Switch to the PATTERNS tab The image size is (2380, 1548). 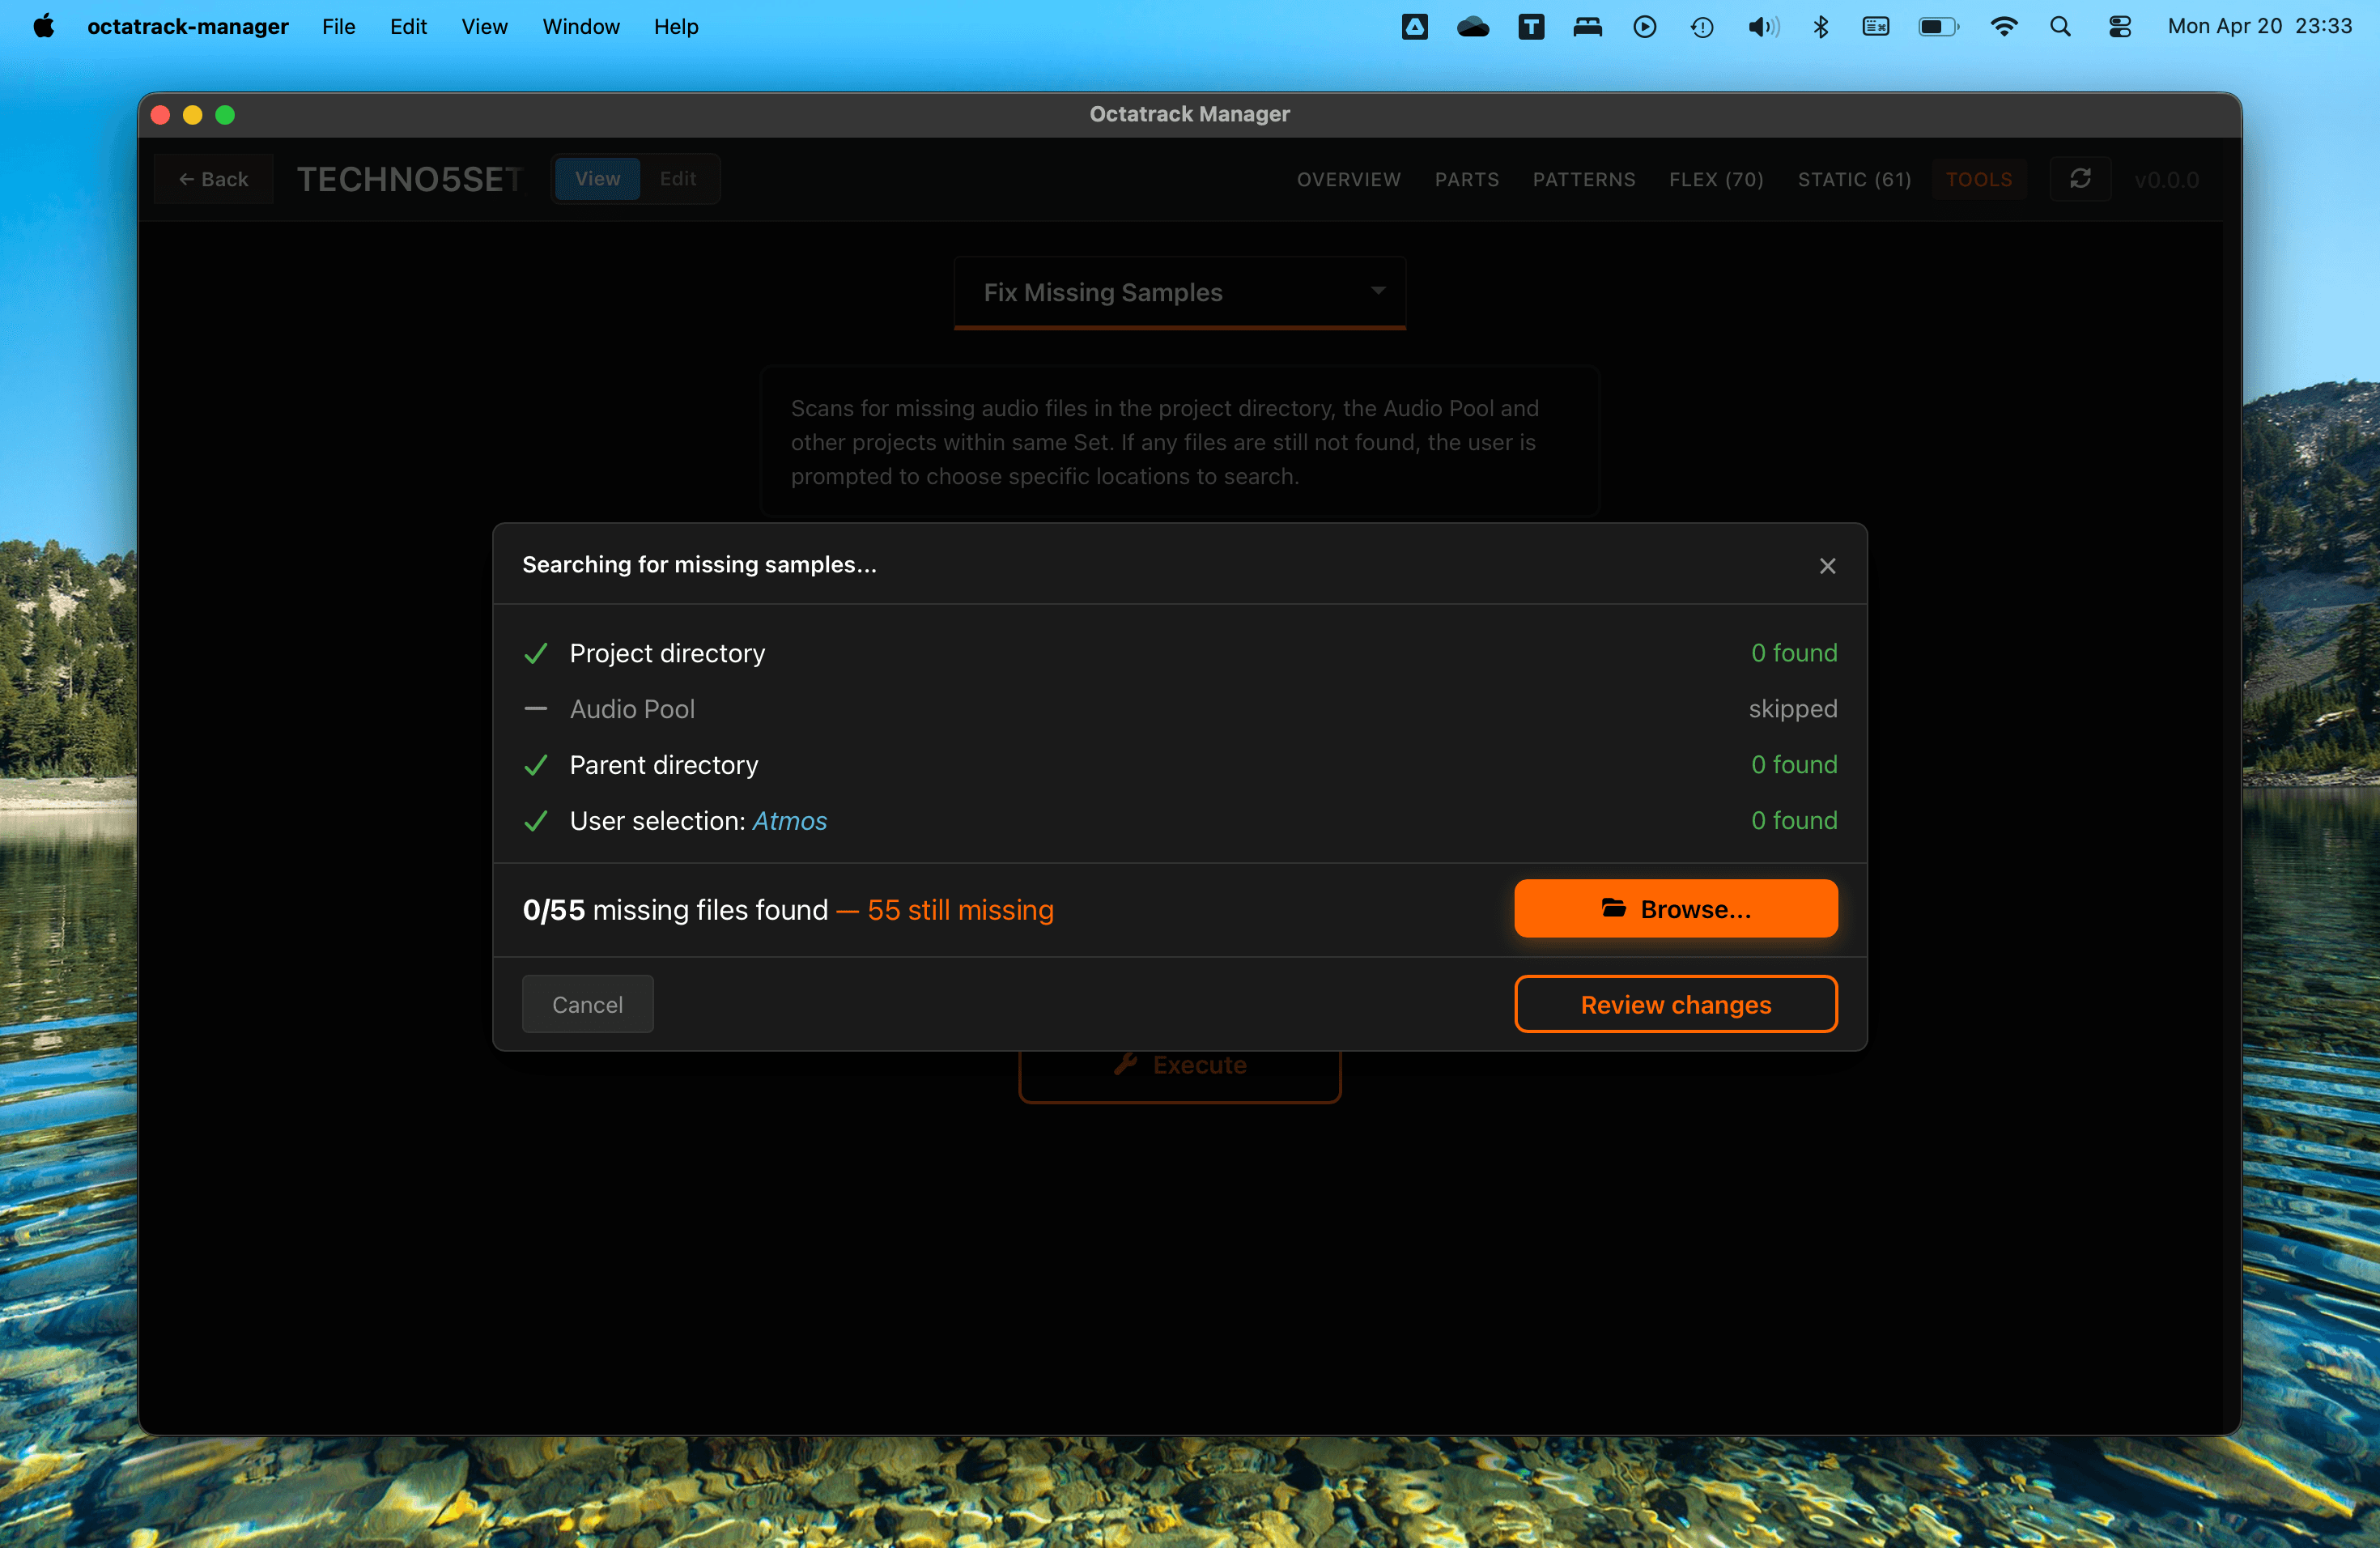point(1584,179)
